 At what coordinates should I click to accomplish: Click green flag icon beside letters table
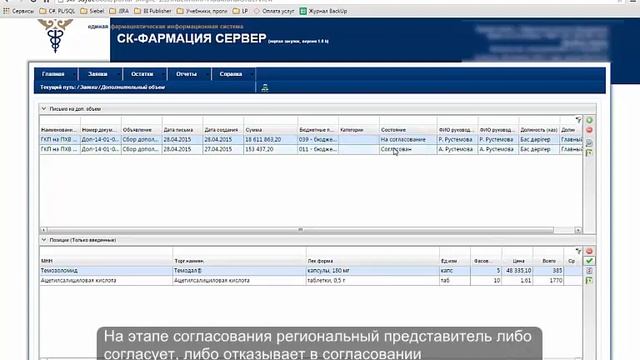(589, 153)
